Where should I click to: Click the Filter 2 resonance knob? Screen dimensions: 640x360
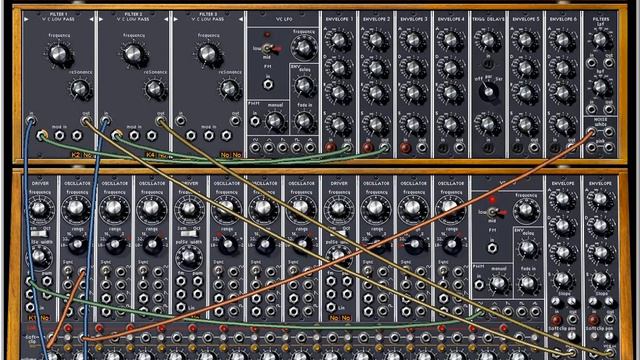coord(154,88)
